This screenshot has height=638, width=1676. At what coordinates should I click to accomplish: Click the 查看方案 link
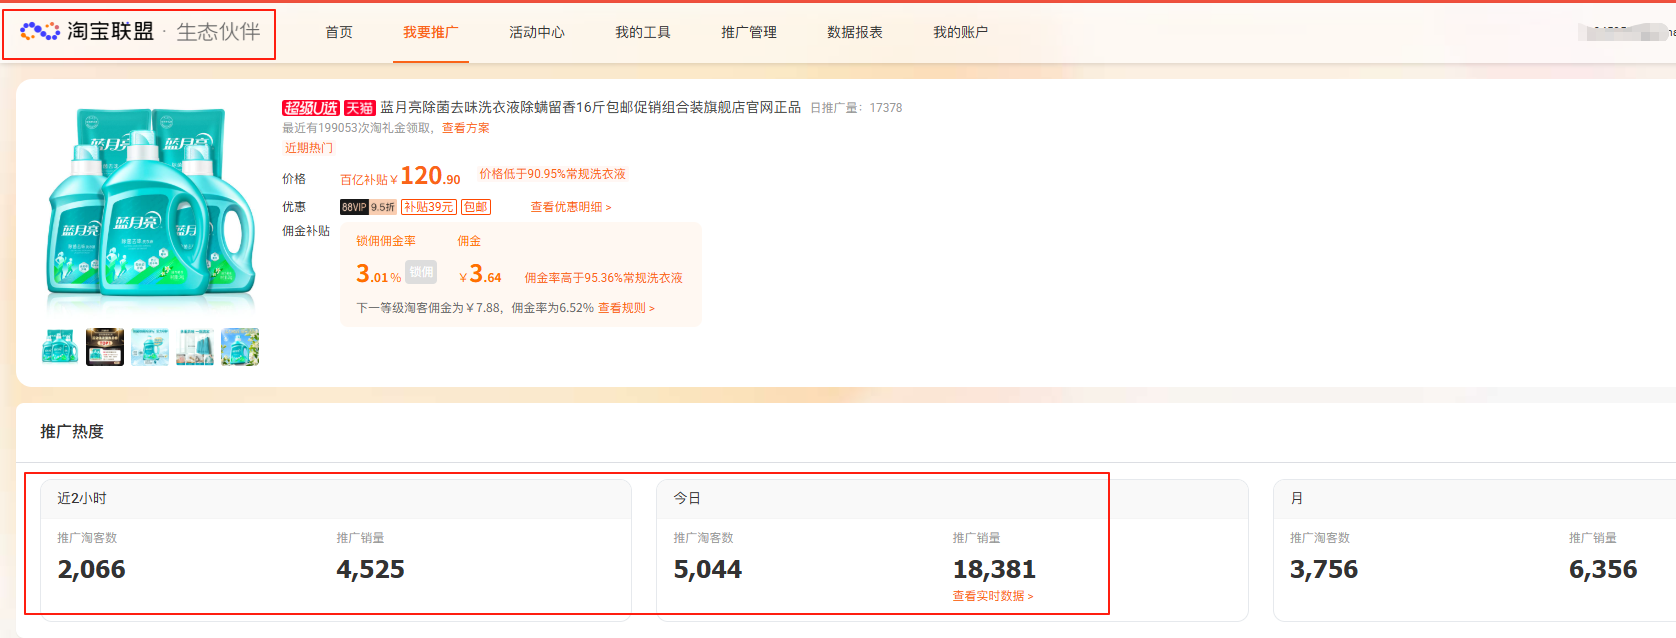point(466,128)
